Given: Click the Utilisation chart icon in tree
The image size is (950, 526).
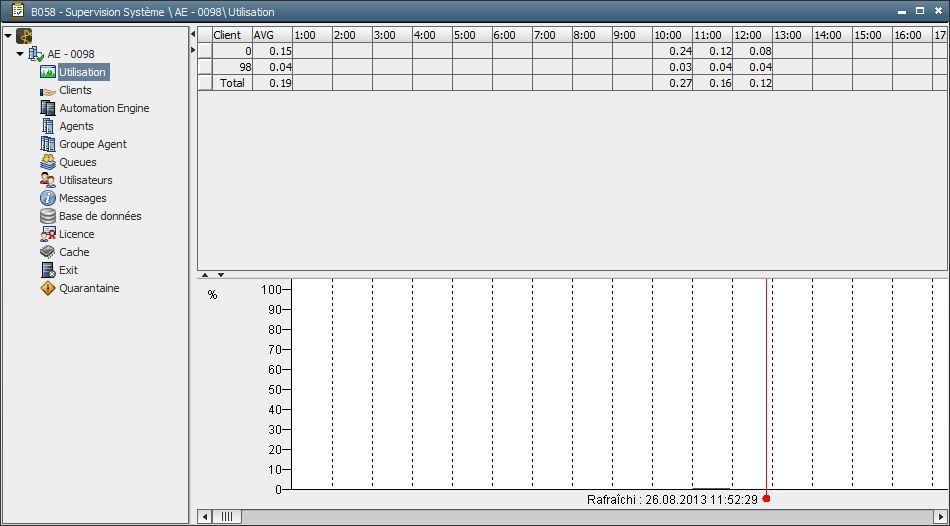Looking at the screenshot, I should (x=48, y=72).
